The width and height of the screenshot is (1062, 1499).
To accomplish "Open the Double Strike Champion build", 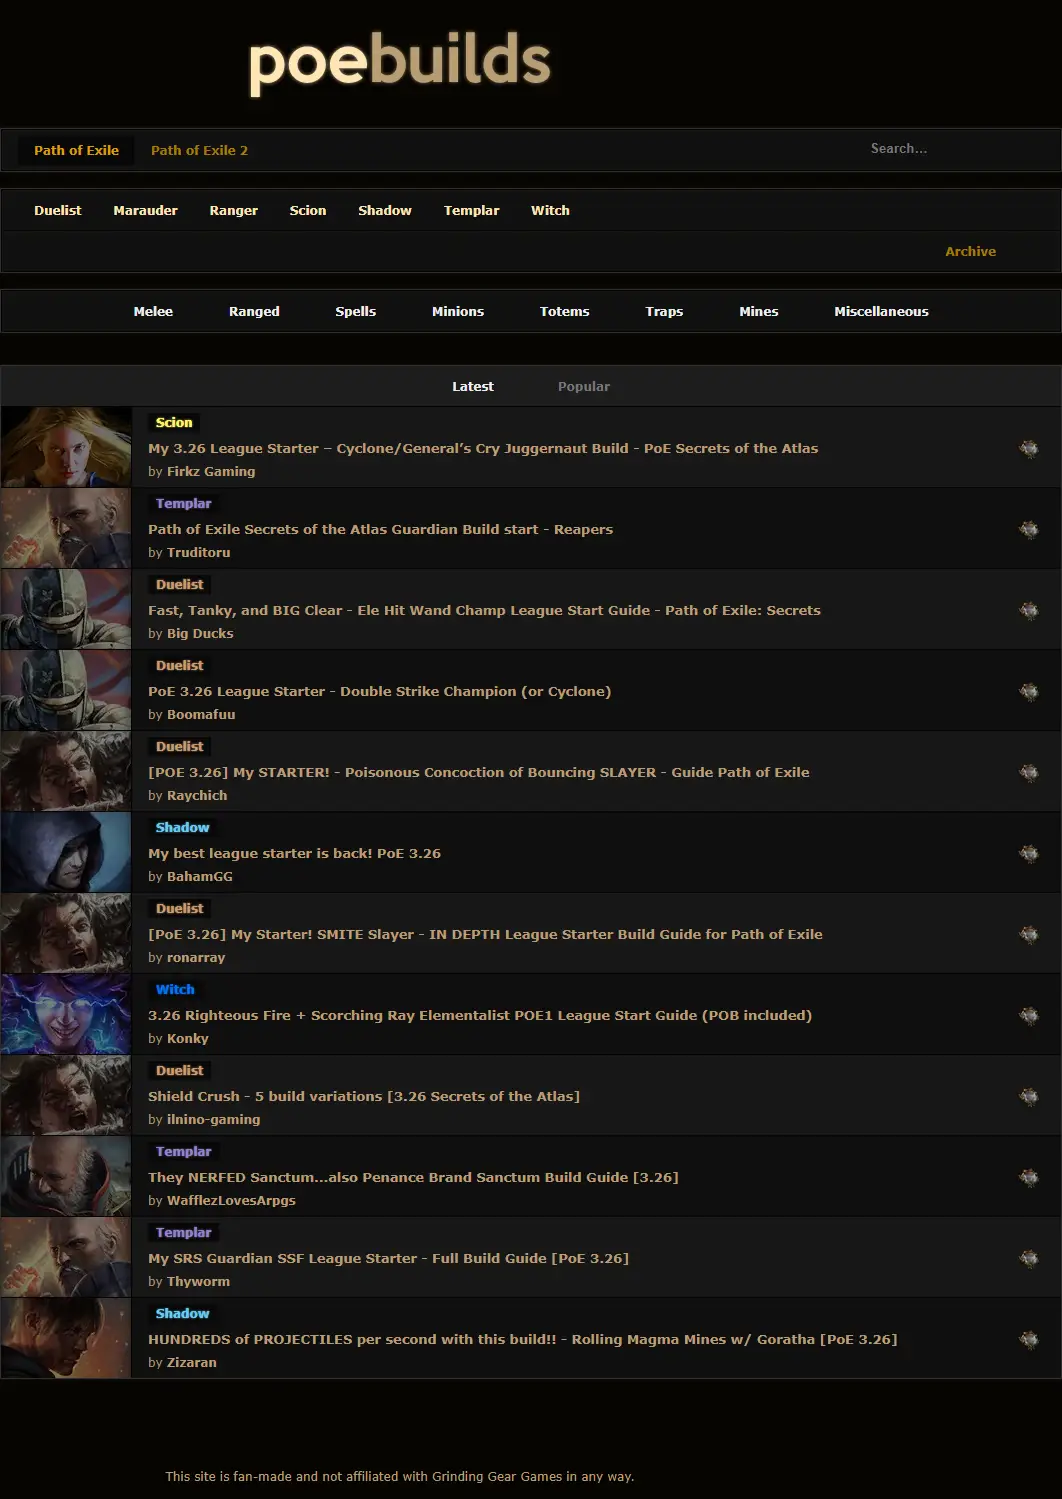I will click(379, 691).
